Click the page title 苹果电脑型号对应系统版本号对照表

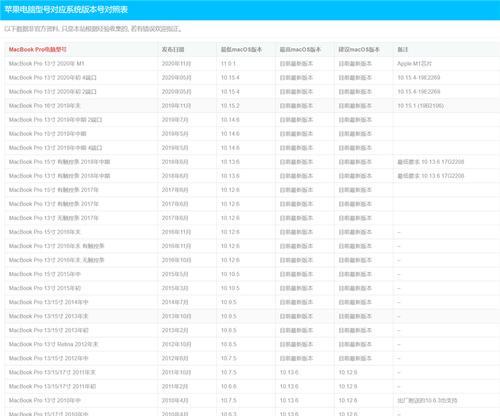coord(66,9)
